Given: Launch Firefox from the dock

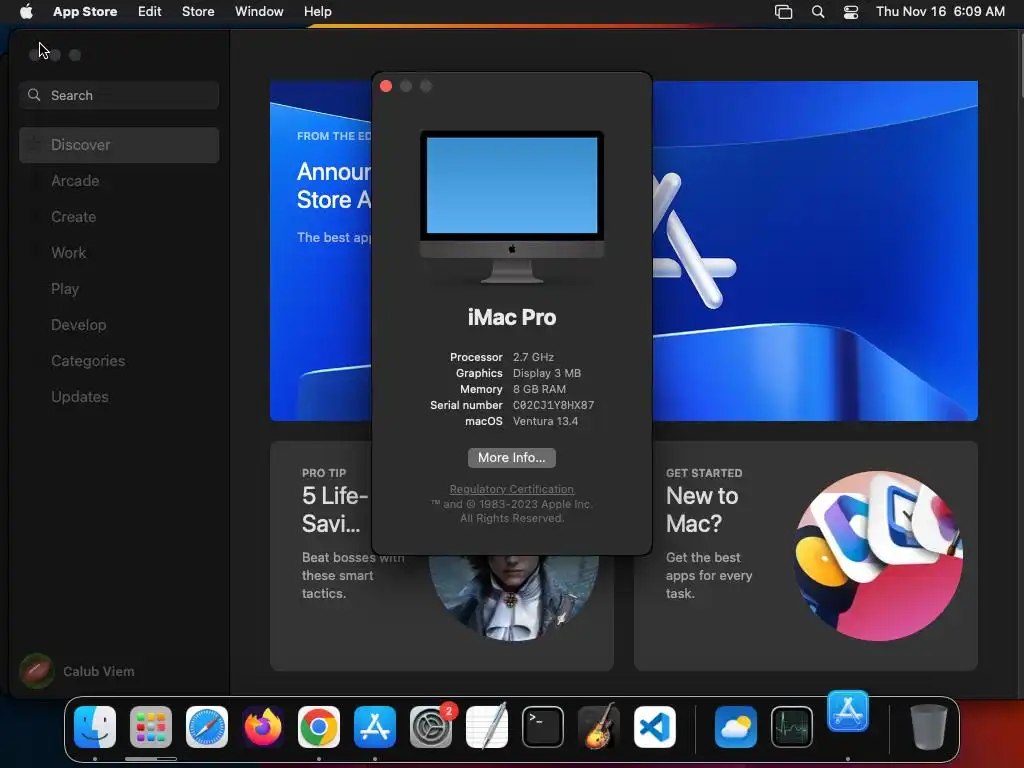Looking at the screenshot, I should coord(263,727).
